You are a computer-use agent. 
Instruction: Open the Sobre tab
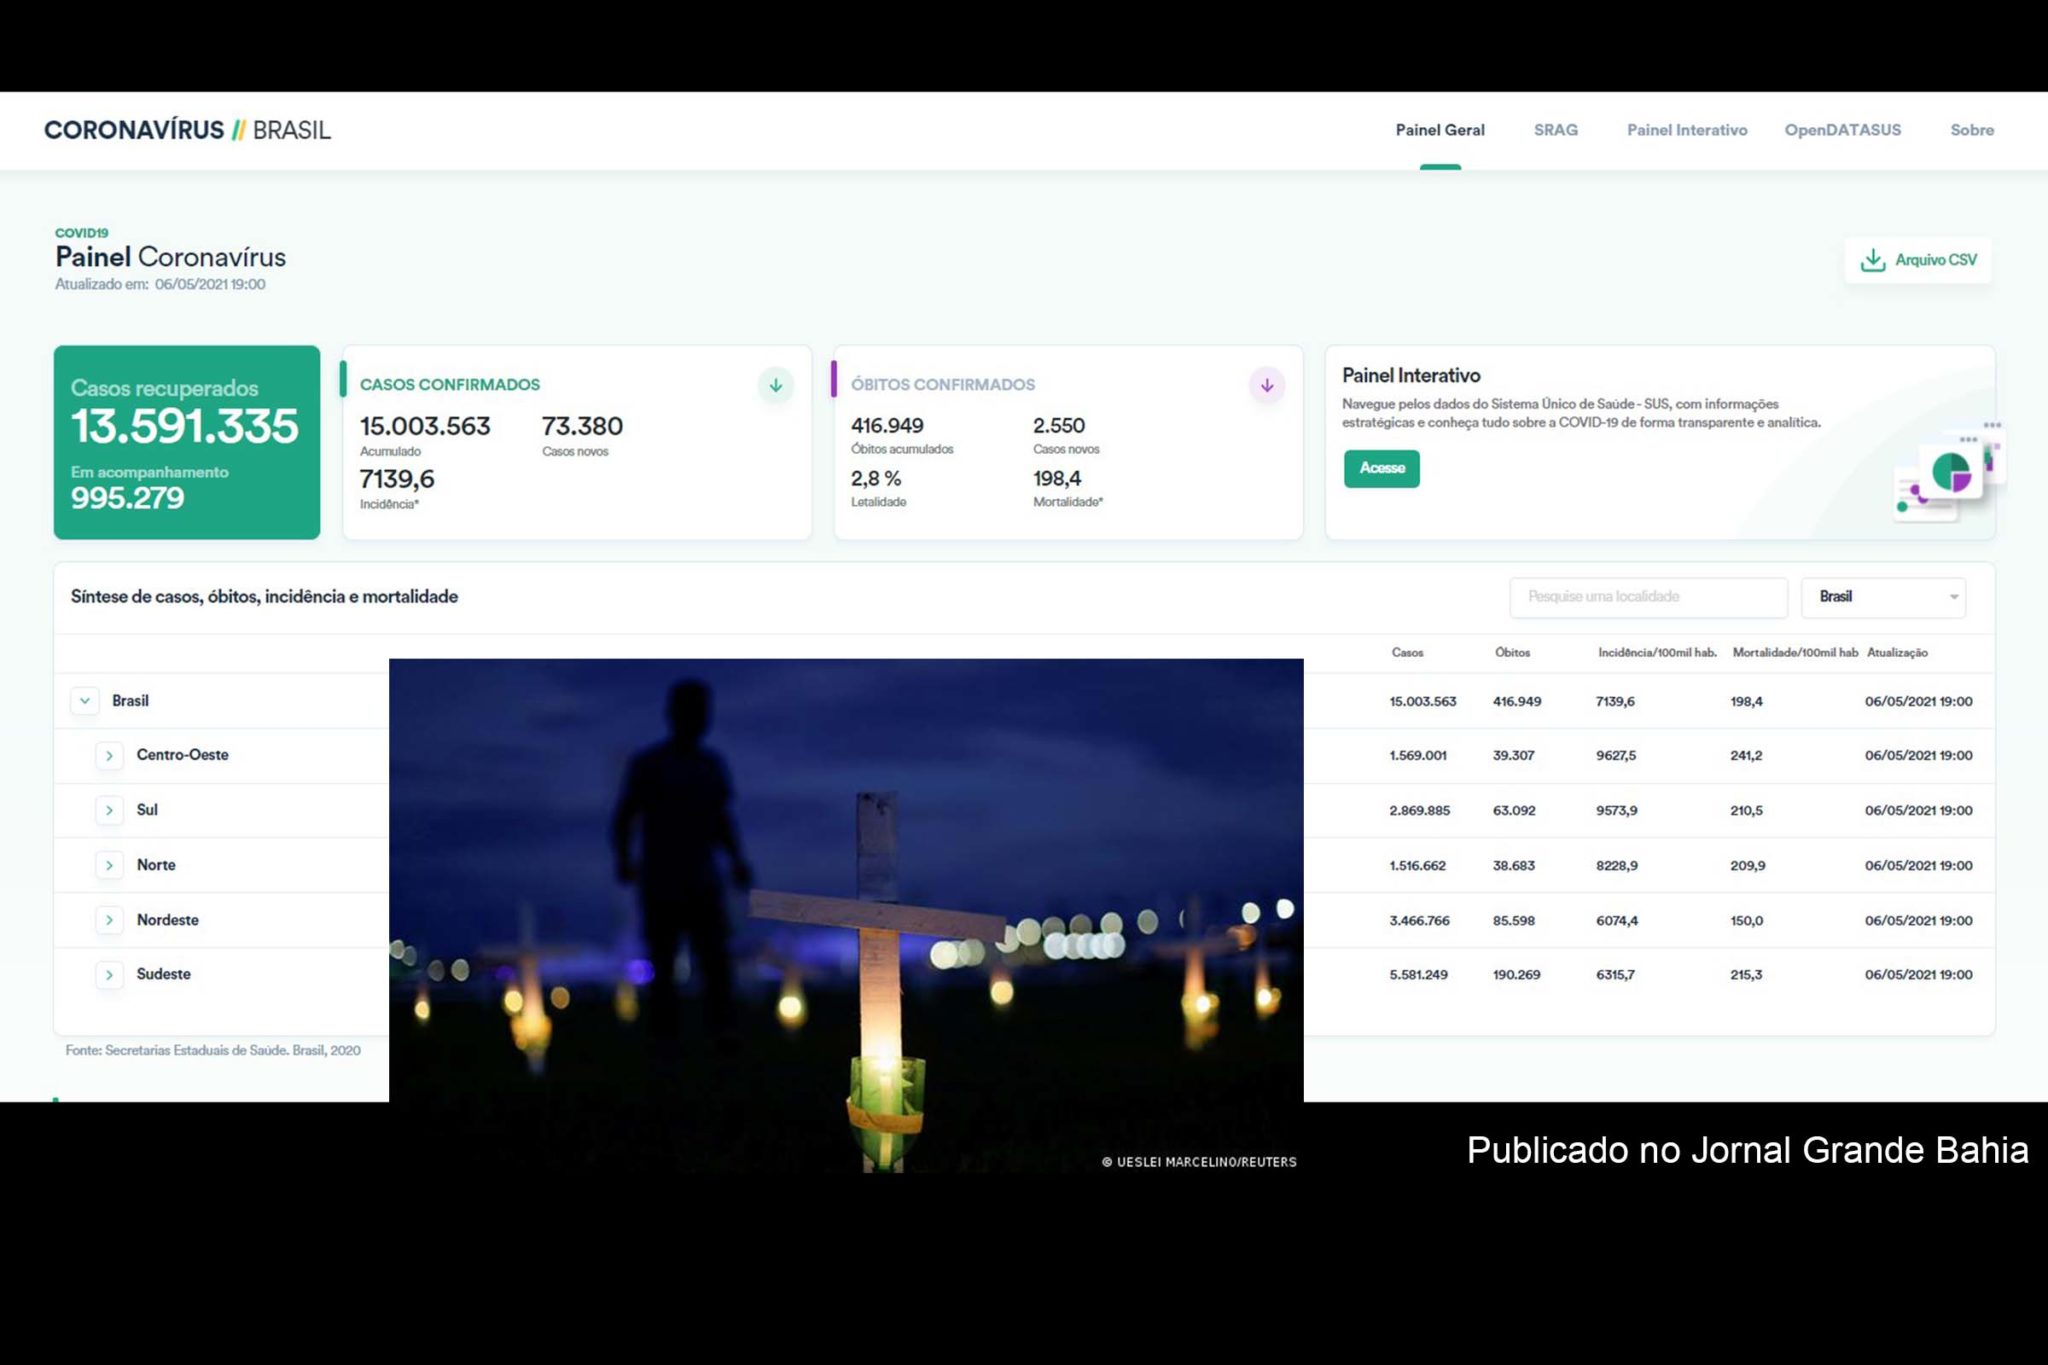coord(1971,130)
